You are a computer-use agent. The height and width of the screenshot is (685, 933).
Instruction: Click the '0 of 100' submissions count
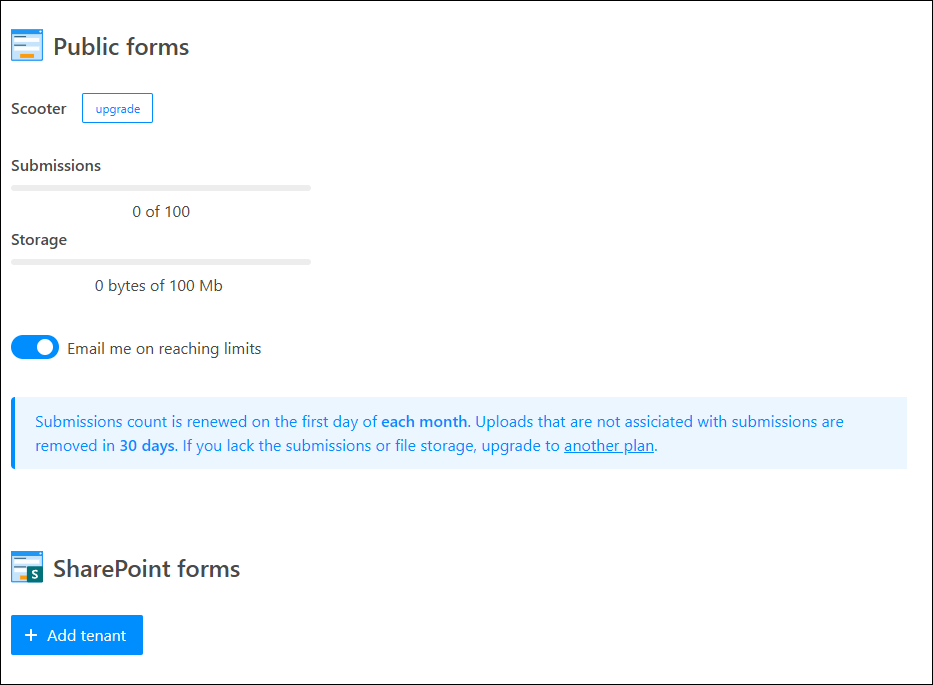(161, 212)
